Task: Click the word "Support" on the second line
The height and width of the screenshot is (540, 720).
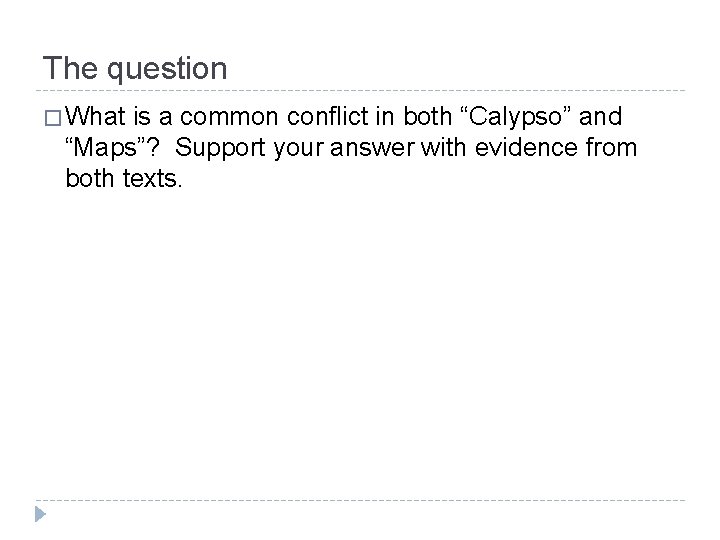Action: click(220, 149)
